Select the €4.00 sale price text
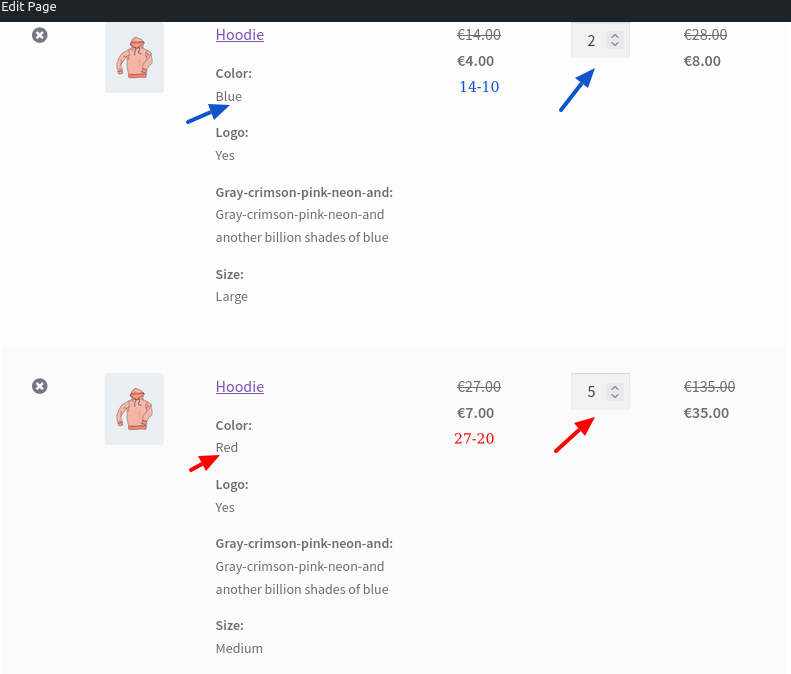The height and width of the screenshot is (674, 791). (475, 61)
